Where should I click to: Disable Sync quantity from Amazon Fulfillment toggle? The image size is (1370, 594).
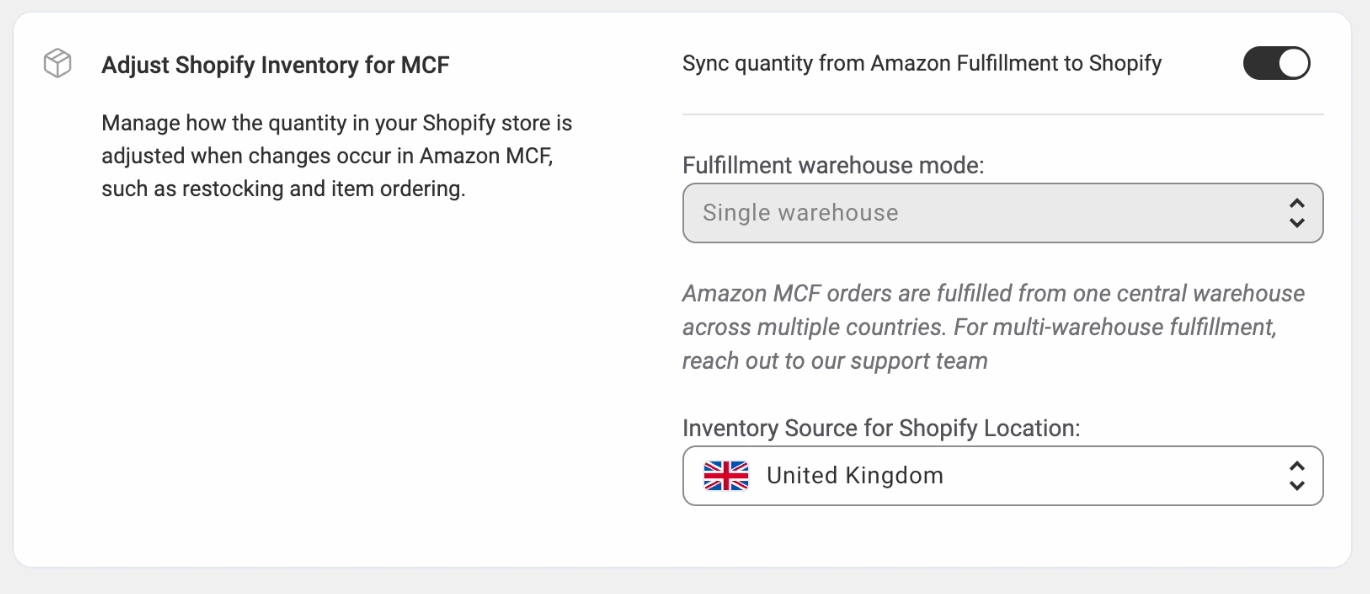1276,64
